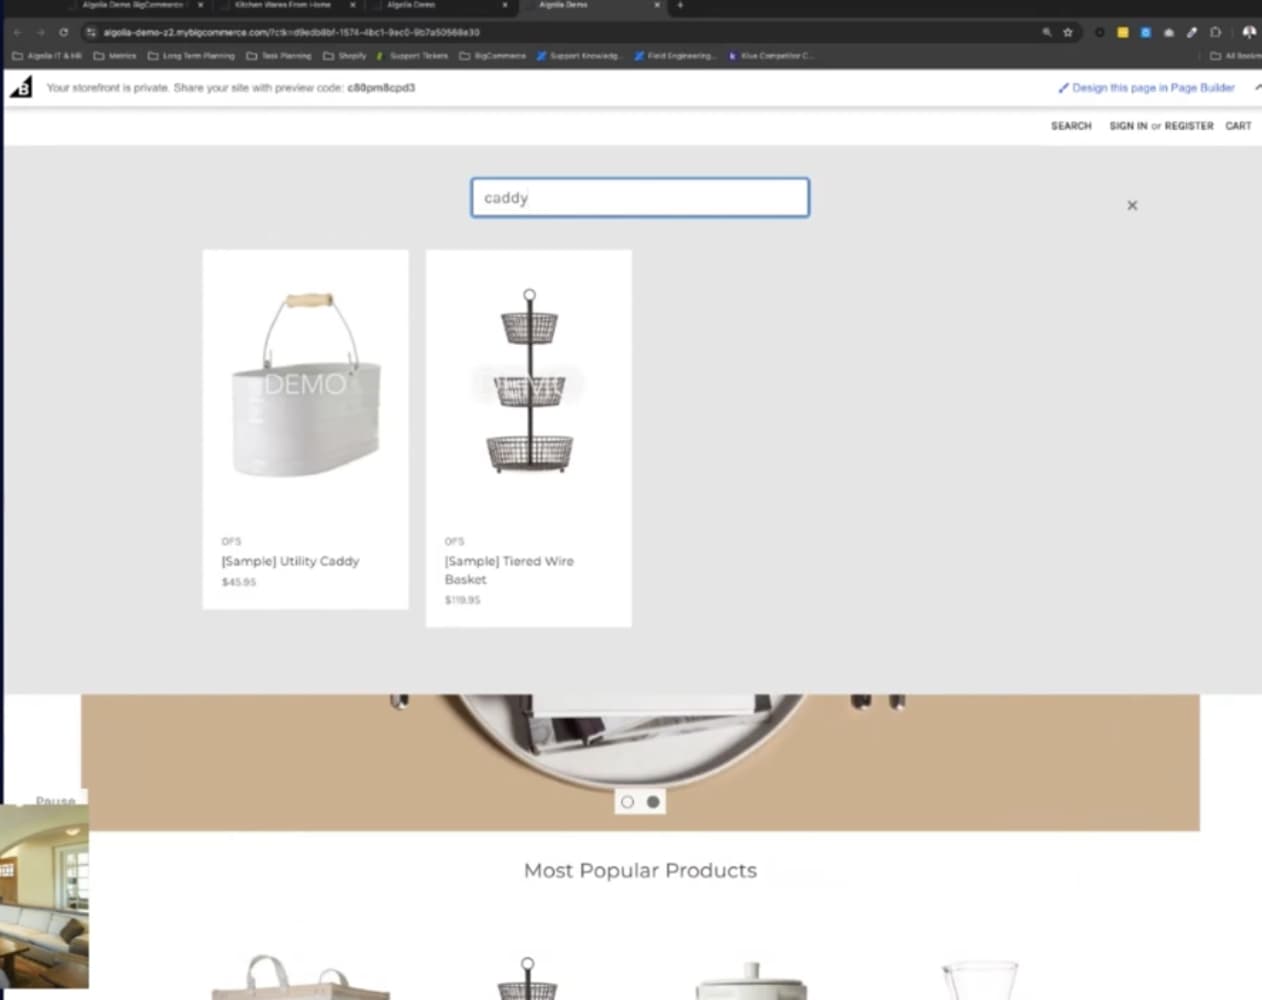This screenshot has height=1000, width=1262.
Task: Open the Chrome profile avatar
Action: coord(1249,32)
